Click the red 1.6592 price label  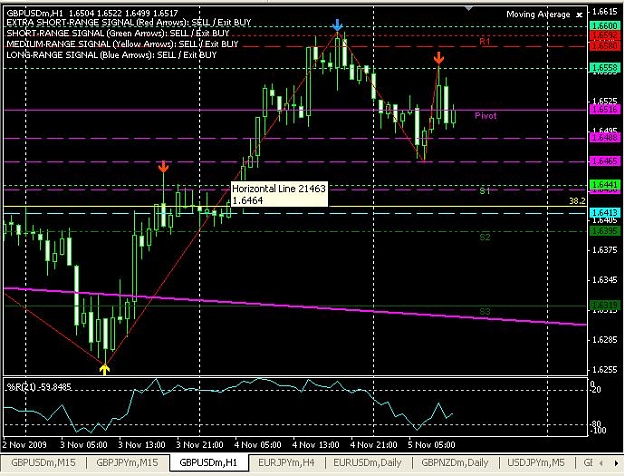pos(605,35)
